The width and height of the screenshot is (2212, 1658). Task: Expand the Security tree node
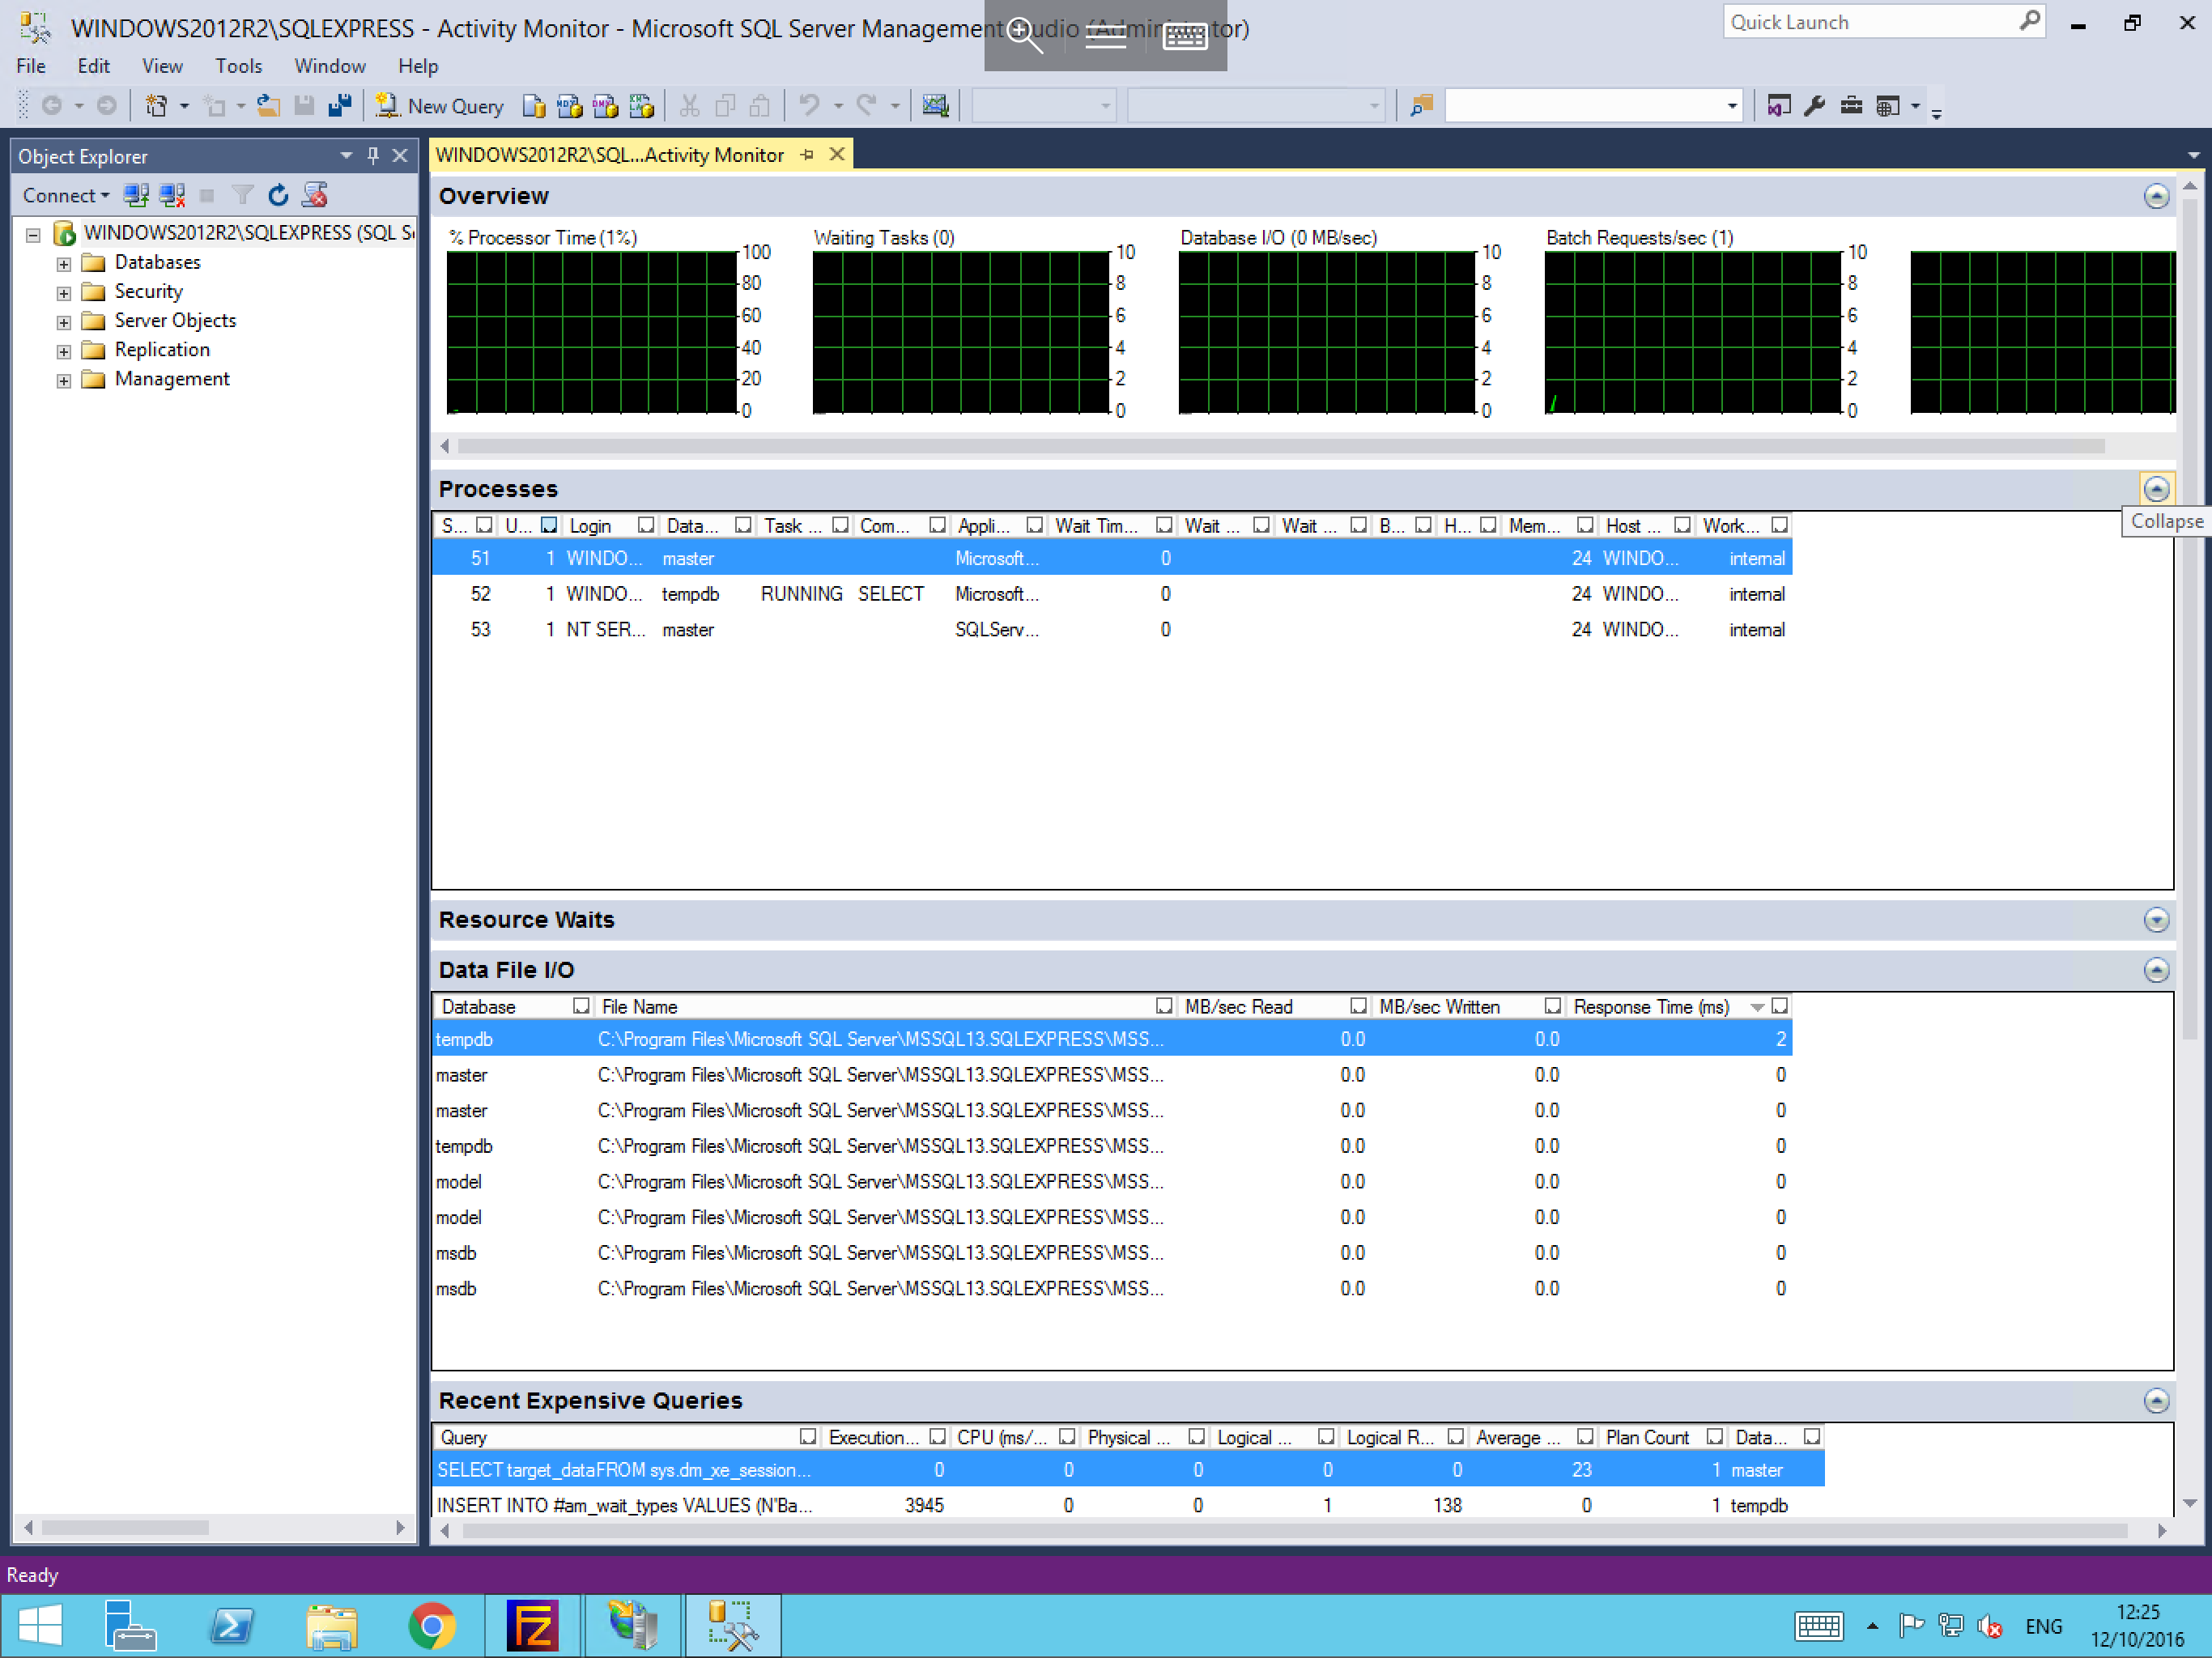tap(63, 293)
